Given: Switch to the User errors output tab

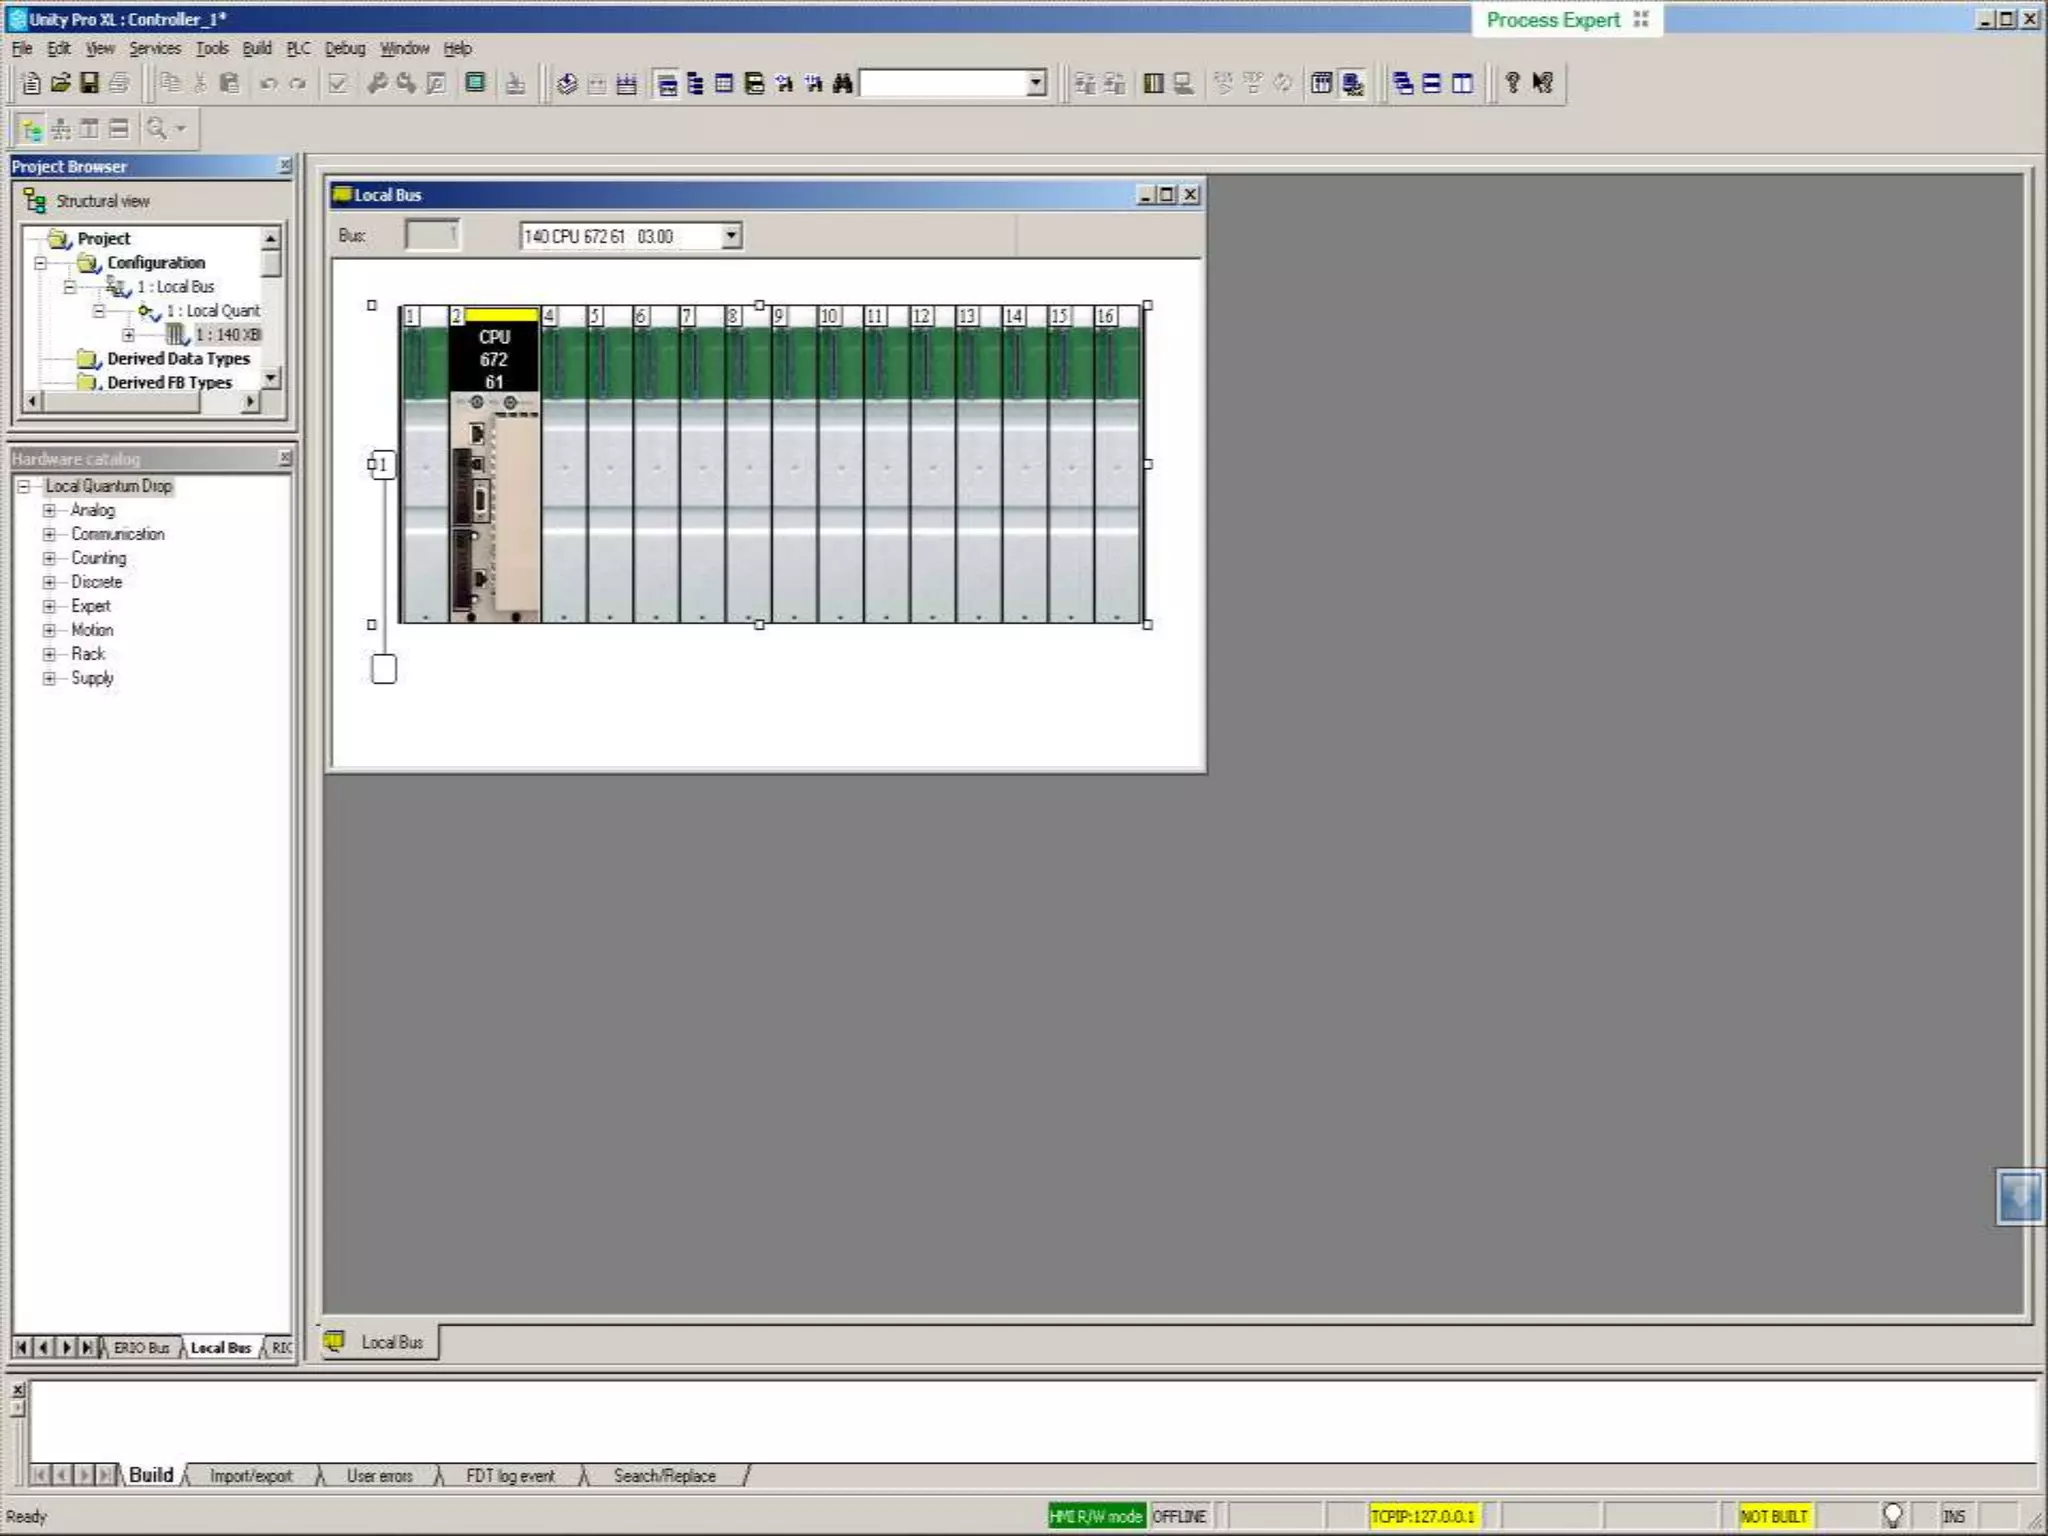Looking at the screenshot, I should point(379,1476).
